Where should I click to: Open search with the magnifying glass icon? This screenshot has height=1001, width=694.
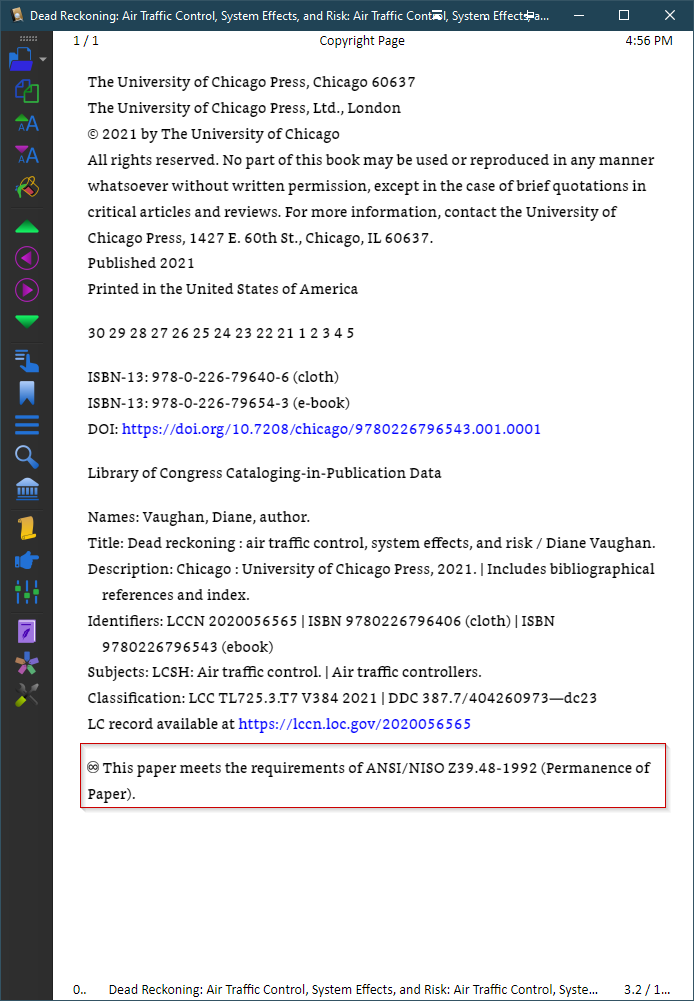click(x=27, y=457)
